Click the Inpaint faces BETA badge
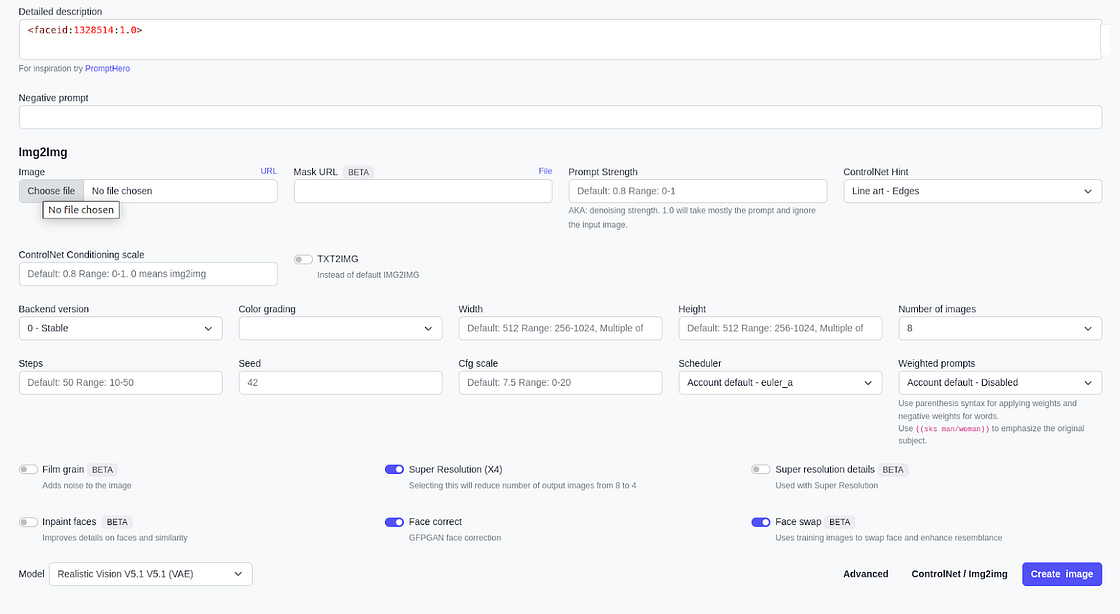This screenshot has width=1120, height=614. (117, 522)
